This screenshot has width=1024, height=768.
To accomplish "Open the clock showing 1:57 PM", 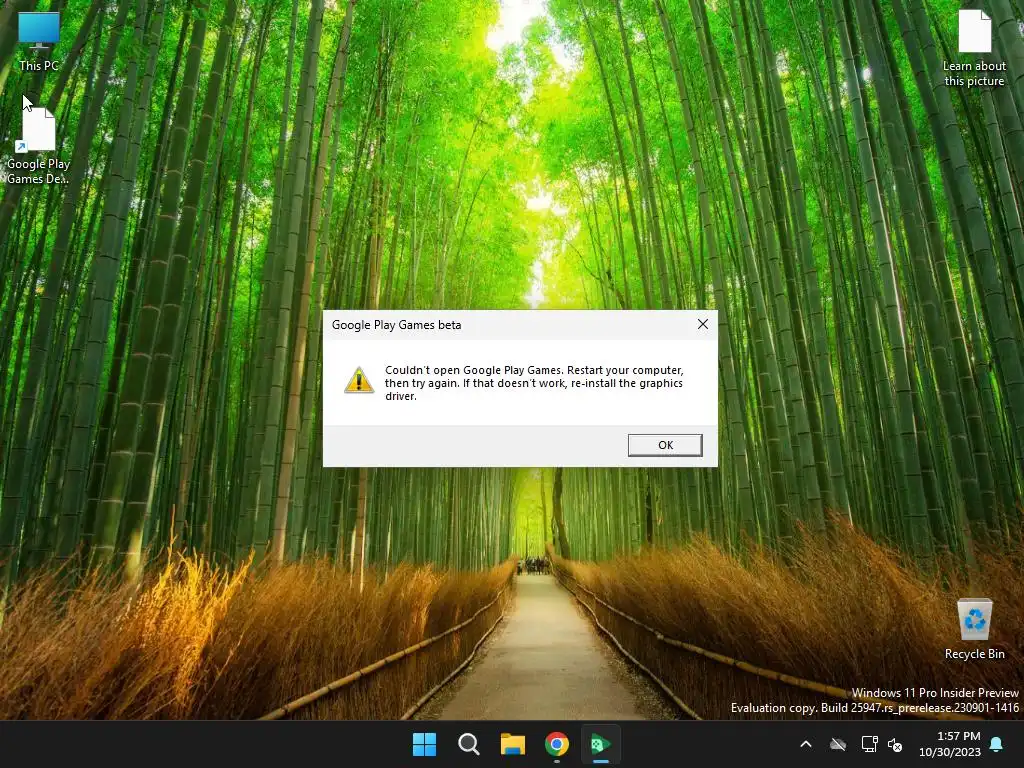I will point(950,744).
